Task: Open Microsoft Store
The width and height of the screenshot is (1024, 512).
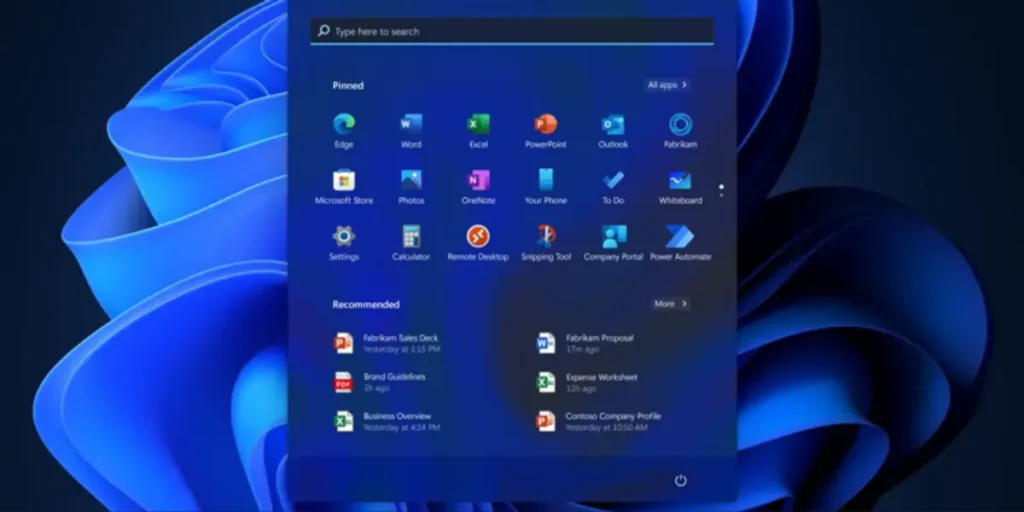Action: 344,187
